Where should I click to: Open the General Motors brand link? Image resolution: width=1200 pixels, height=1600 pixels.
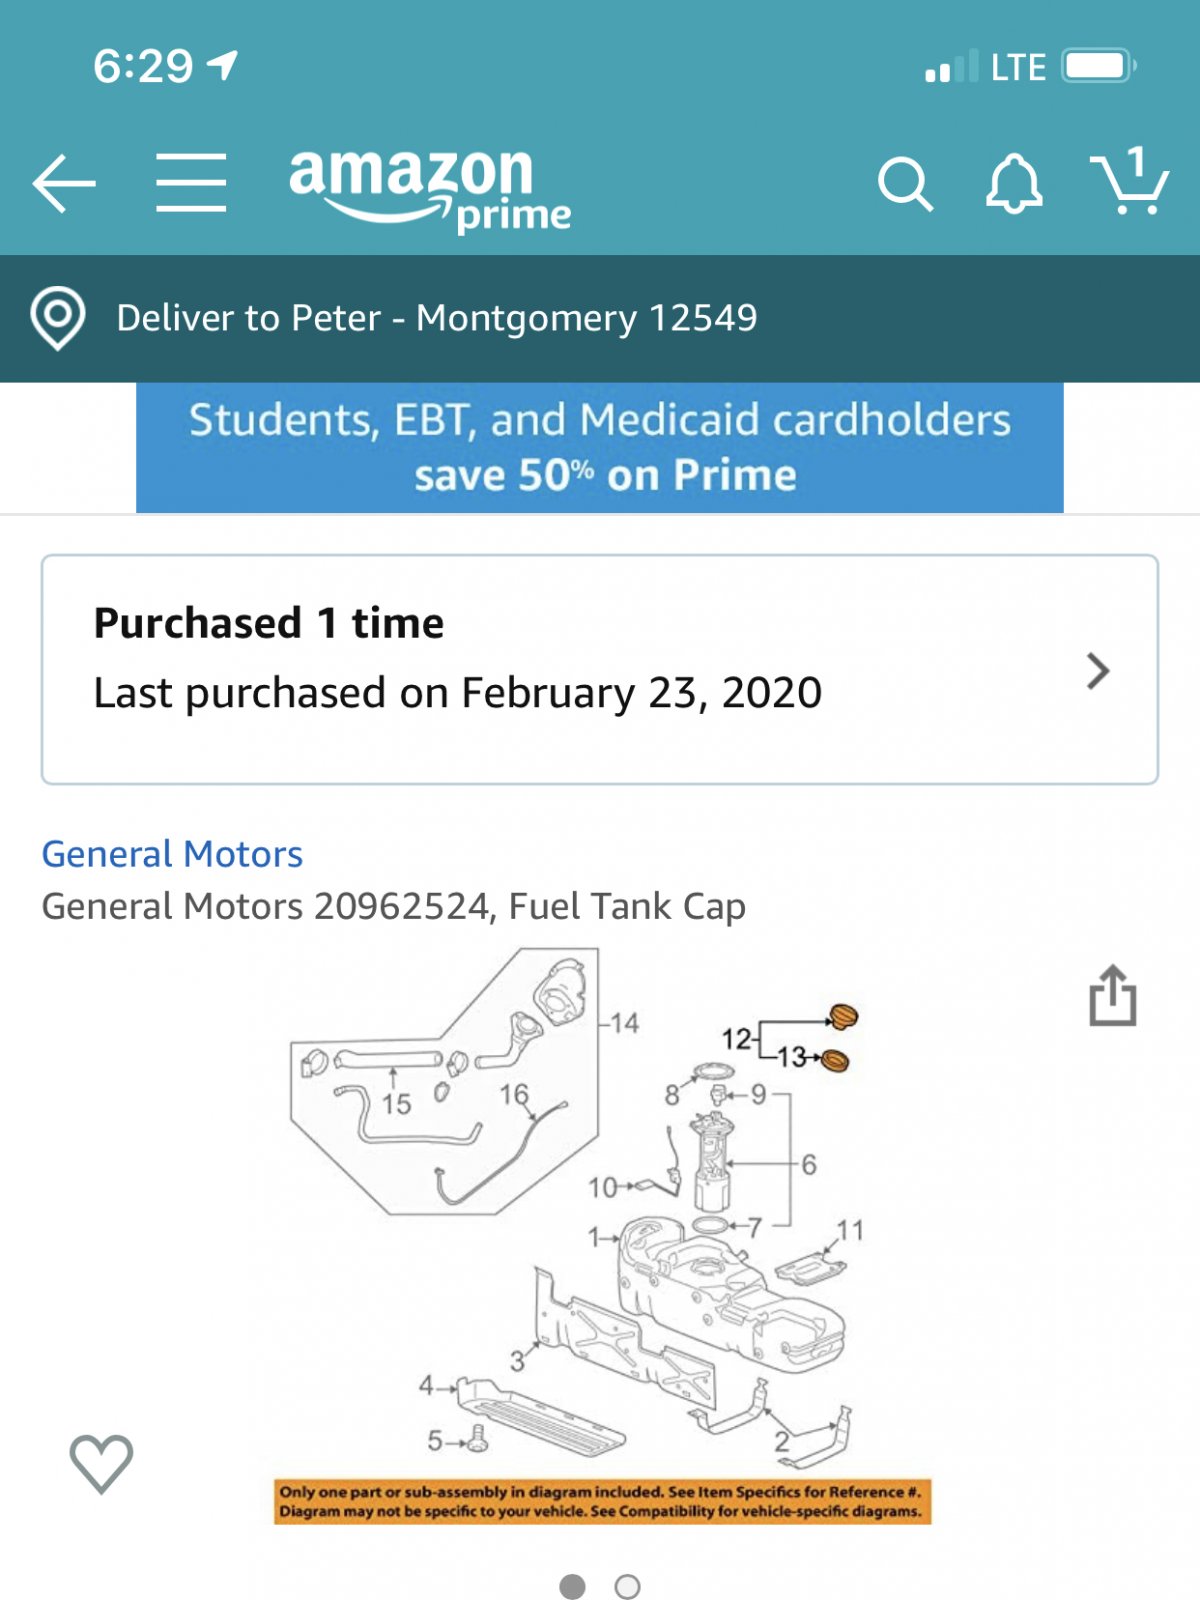click(x=172, y=854)
